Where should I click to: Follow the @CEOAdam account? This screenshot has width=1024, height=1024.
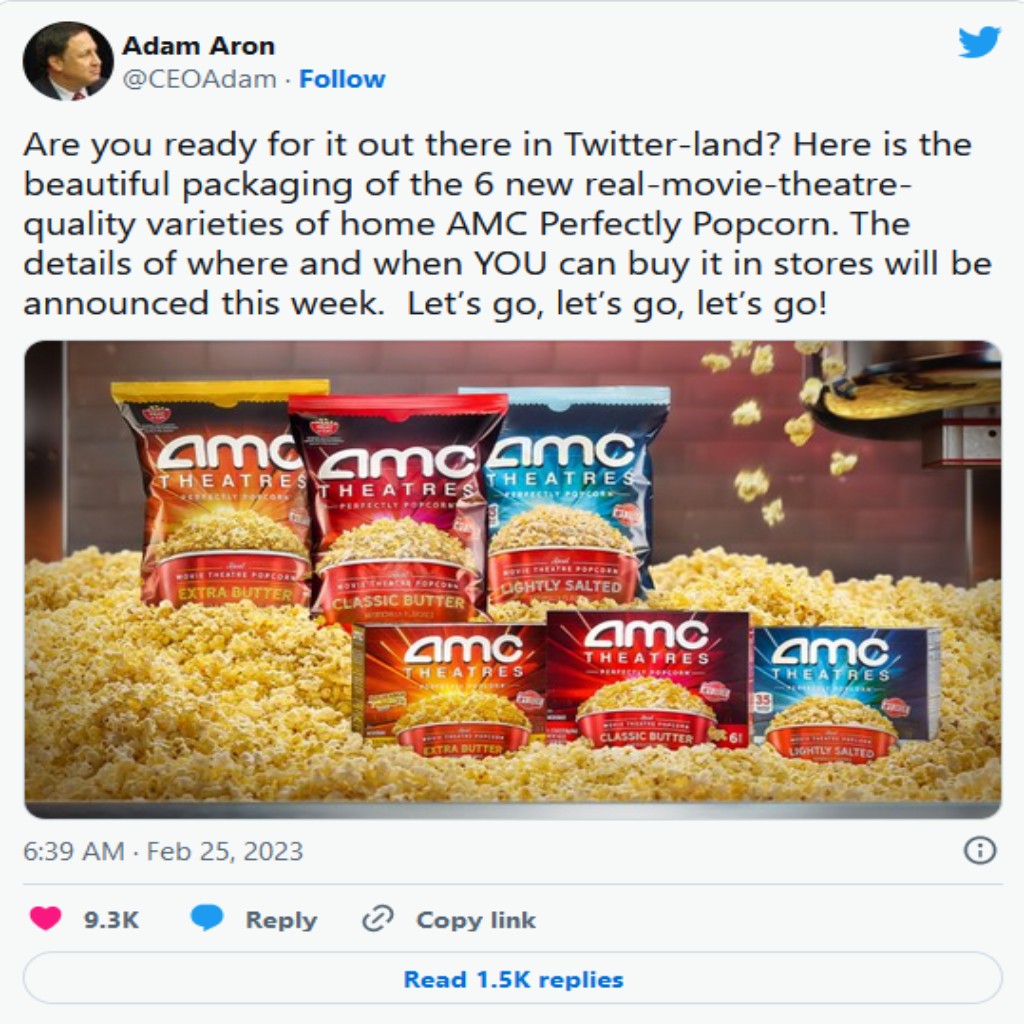(x=342, y=79)
